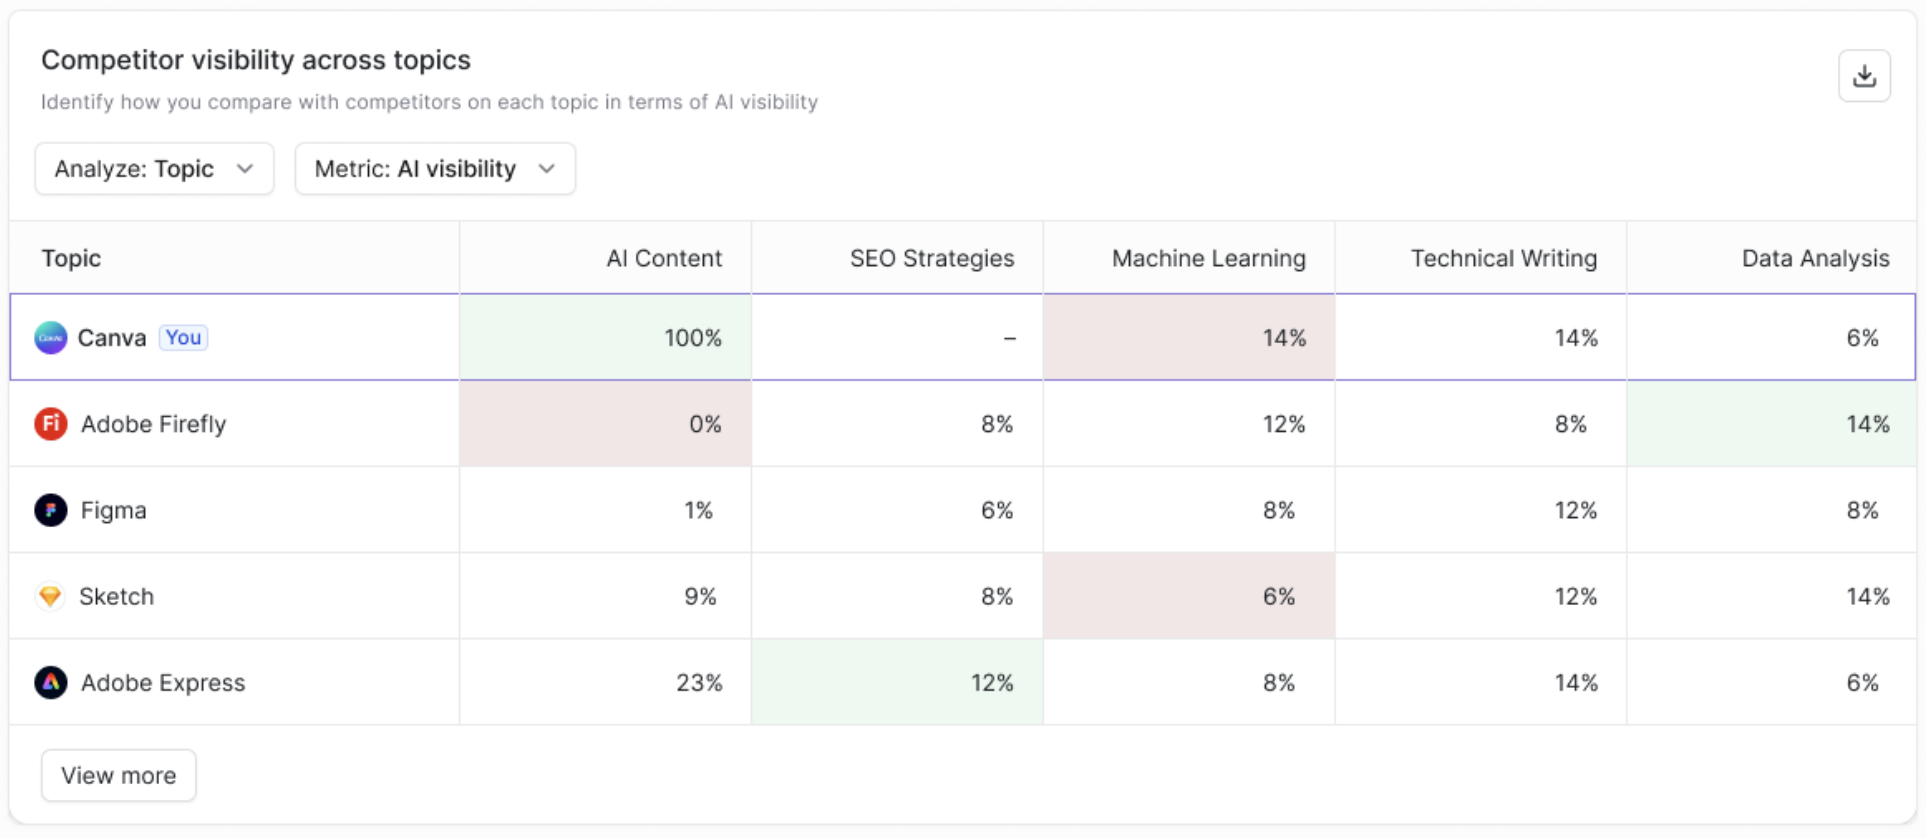The height and width of the screenshot is (838, 1926).
Task: Click the Adobe Firefly row name
Action: 154,424
